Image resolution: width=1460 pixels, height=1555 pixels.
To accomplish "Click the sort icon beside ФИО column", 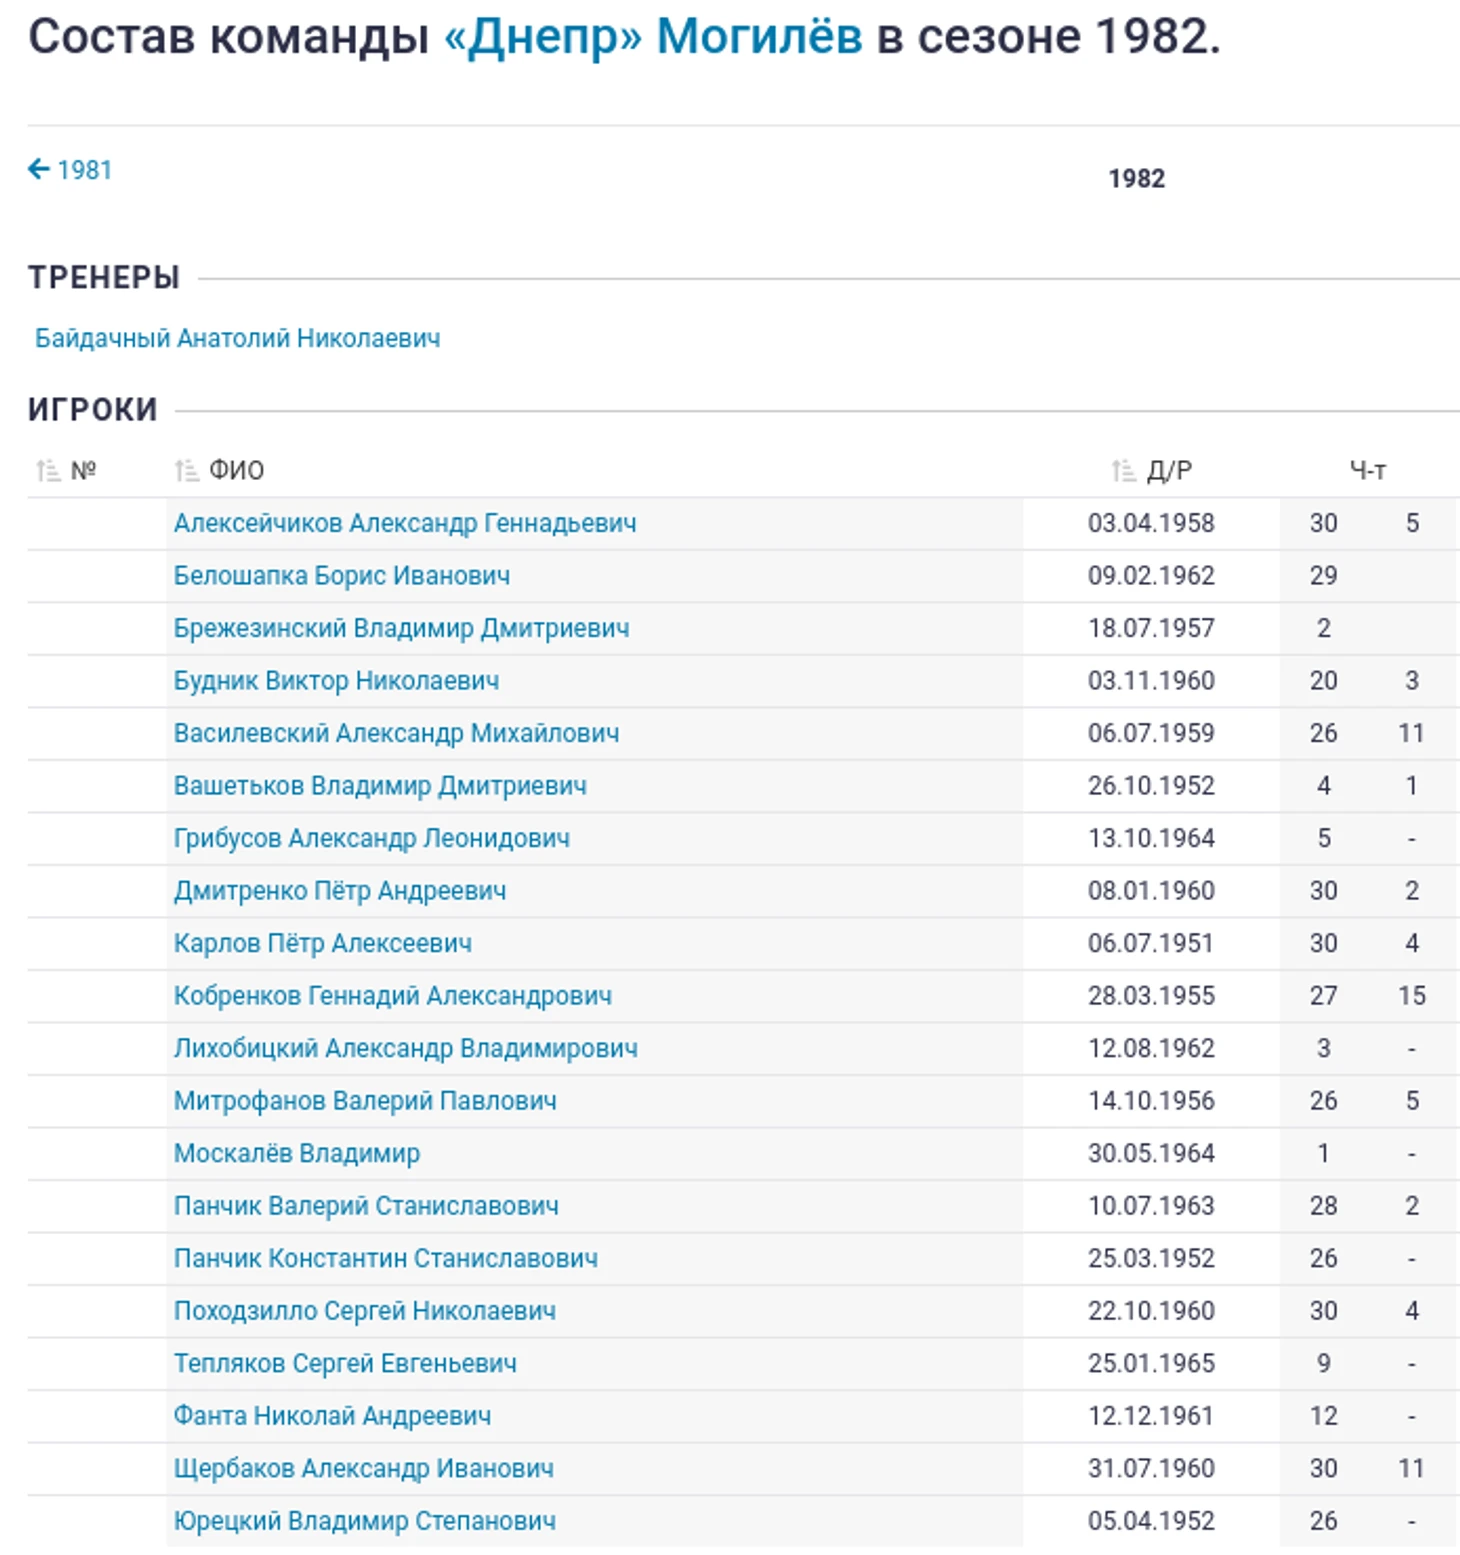I will tap(186, 470).
